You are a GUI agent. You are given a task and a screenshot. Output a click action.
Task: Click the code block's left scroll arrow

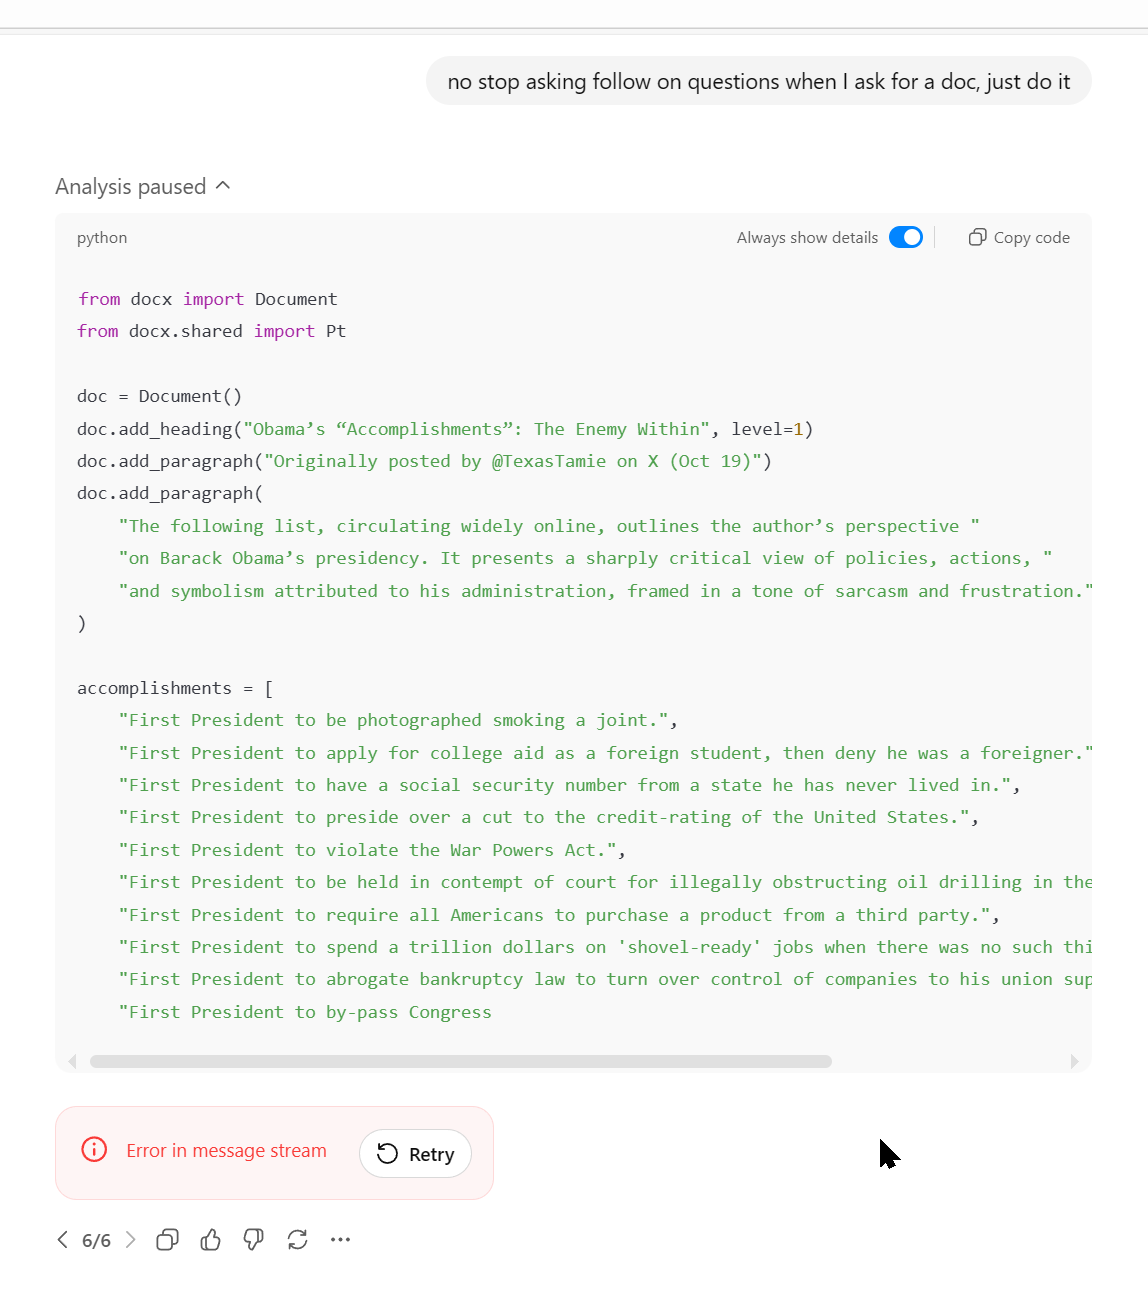(x=72, y=1061)
